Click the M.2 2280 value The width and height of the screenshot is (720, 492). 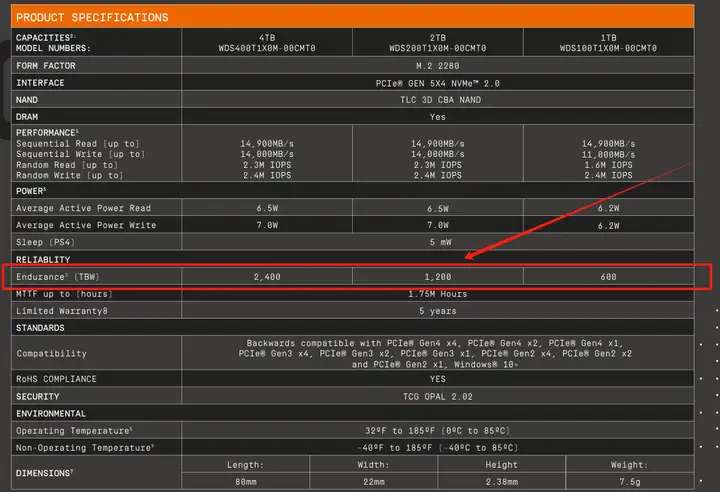(438, 66)
